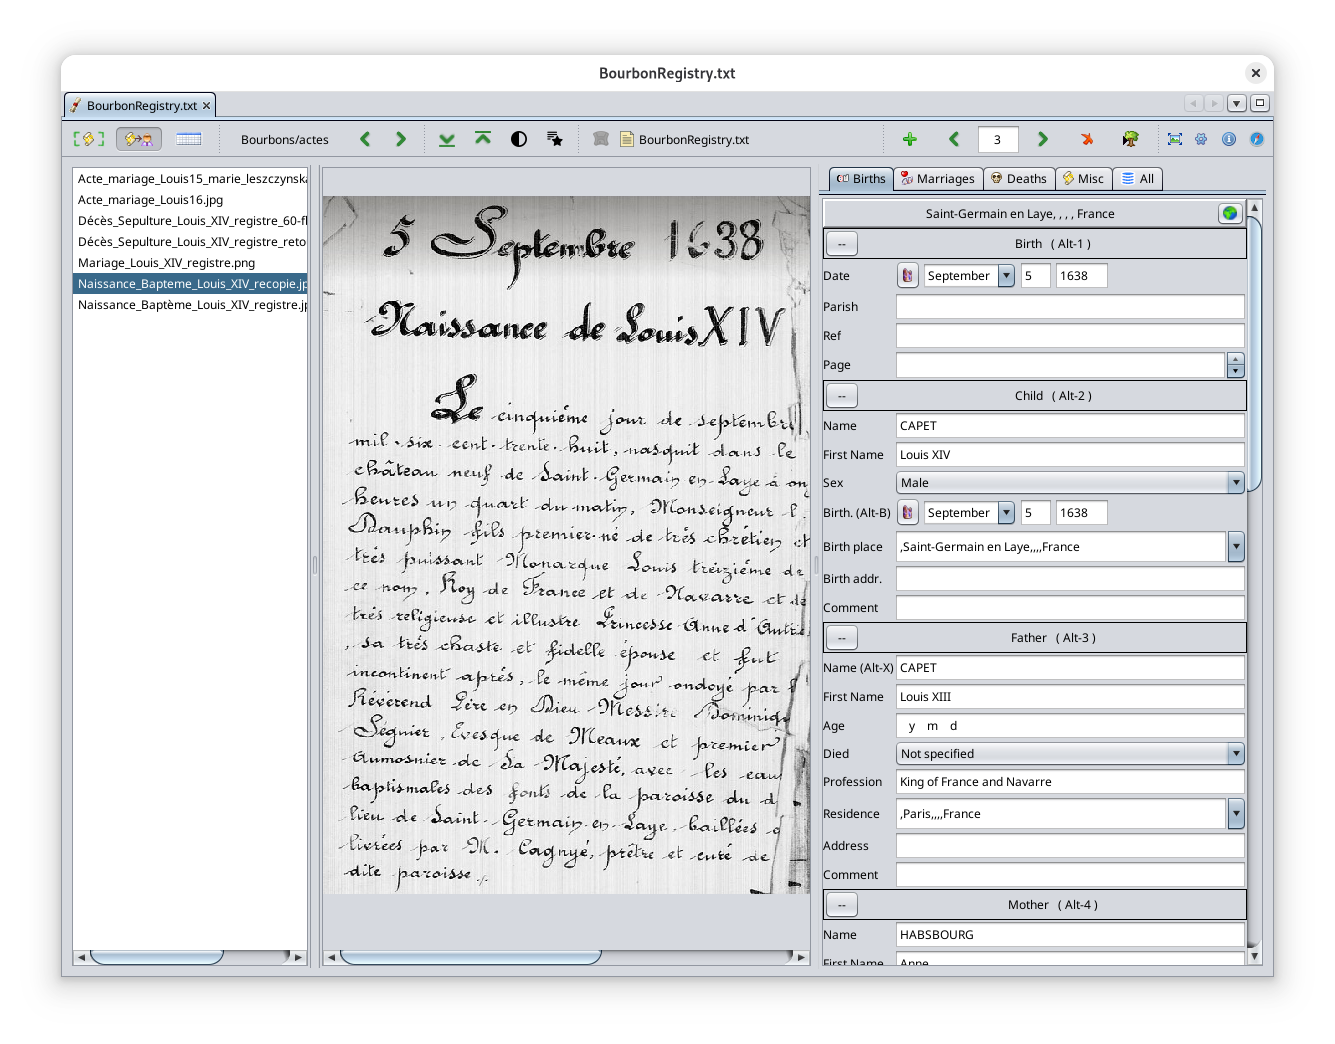Click the Ref input field
1335x1044 pixels.
tap(1070, 336)
